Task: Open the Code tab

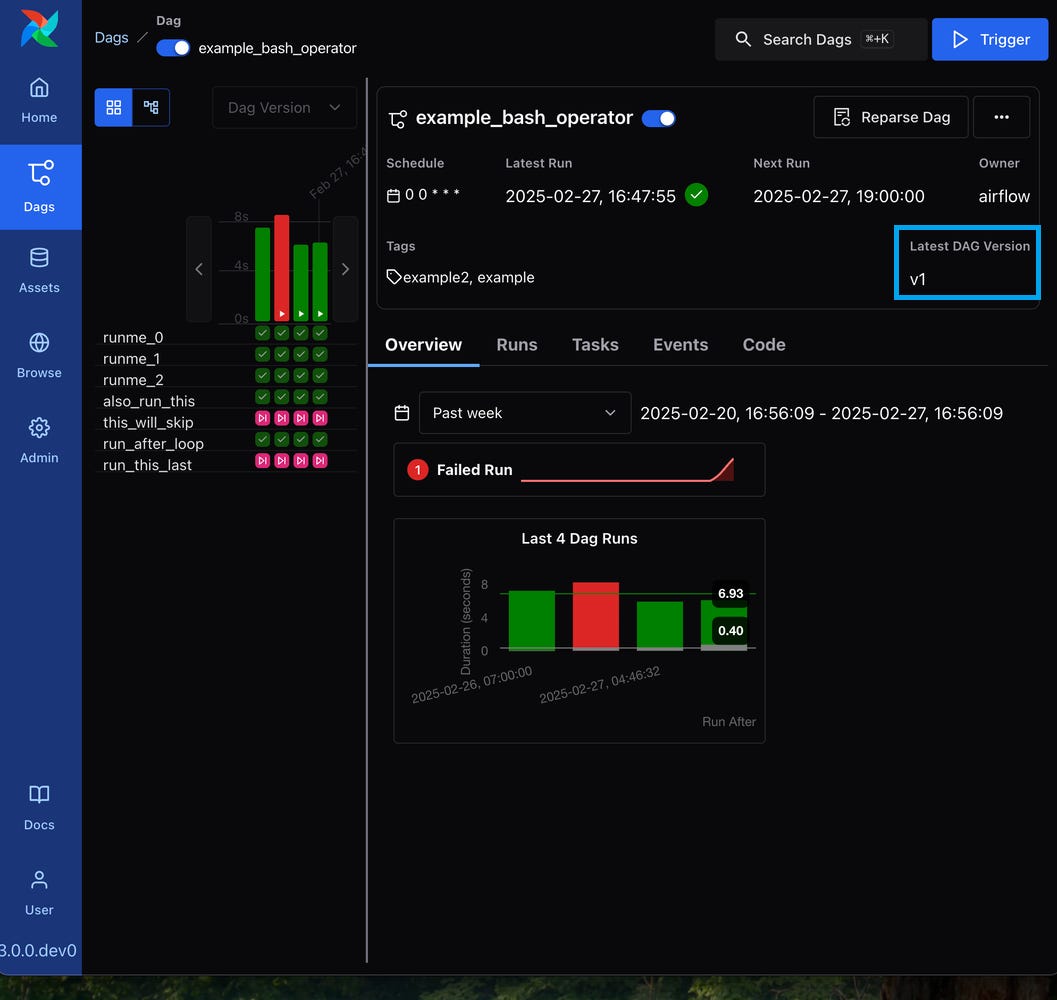Action: pyautogui.click(x=763, y=344)
